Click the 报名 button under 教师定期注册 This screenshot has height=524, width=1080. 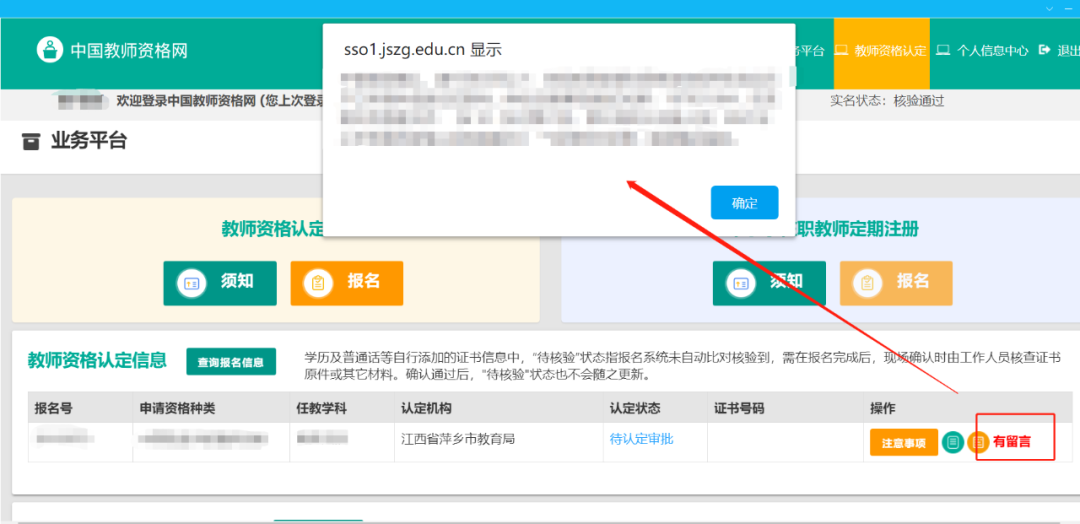[896, 283]
